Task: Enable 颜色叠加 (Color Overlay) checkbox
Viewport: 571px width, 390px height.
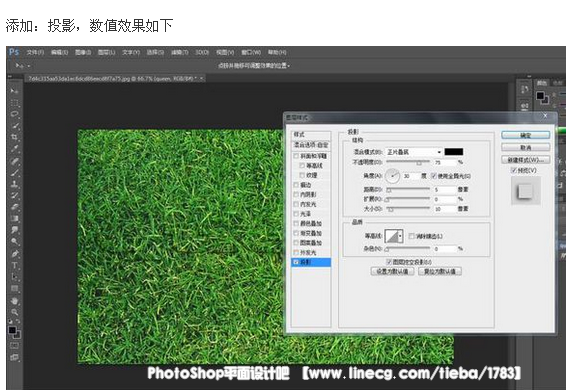Action: coord(296,223)
